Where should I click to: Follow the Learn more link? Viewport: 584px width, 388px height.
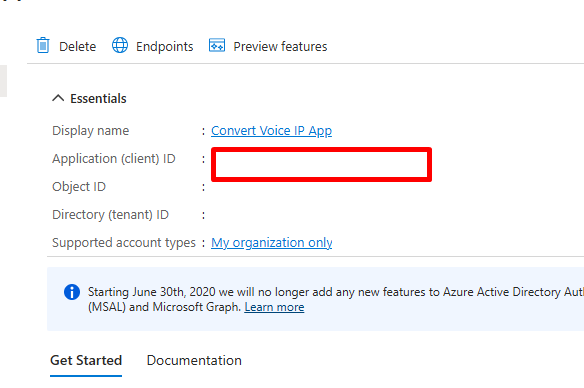[274, 307]
